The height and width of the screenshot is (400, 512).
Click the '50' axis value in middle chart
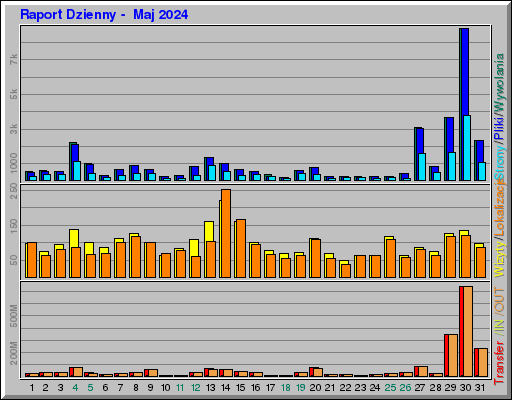tap(13, 260)
